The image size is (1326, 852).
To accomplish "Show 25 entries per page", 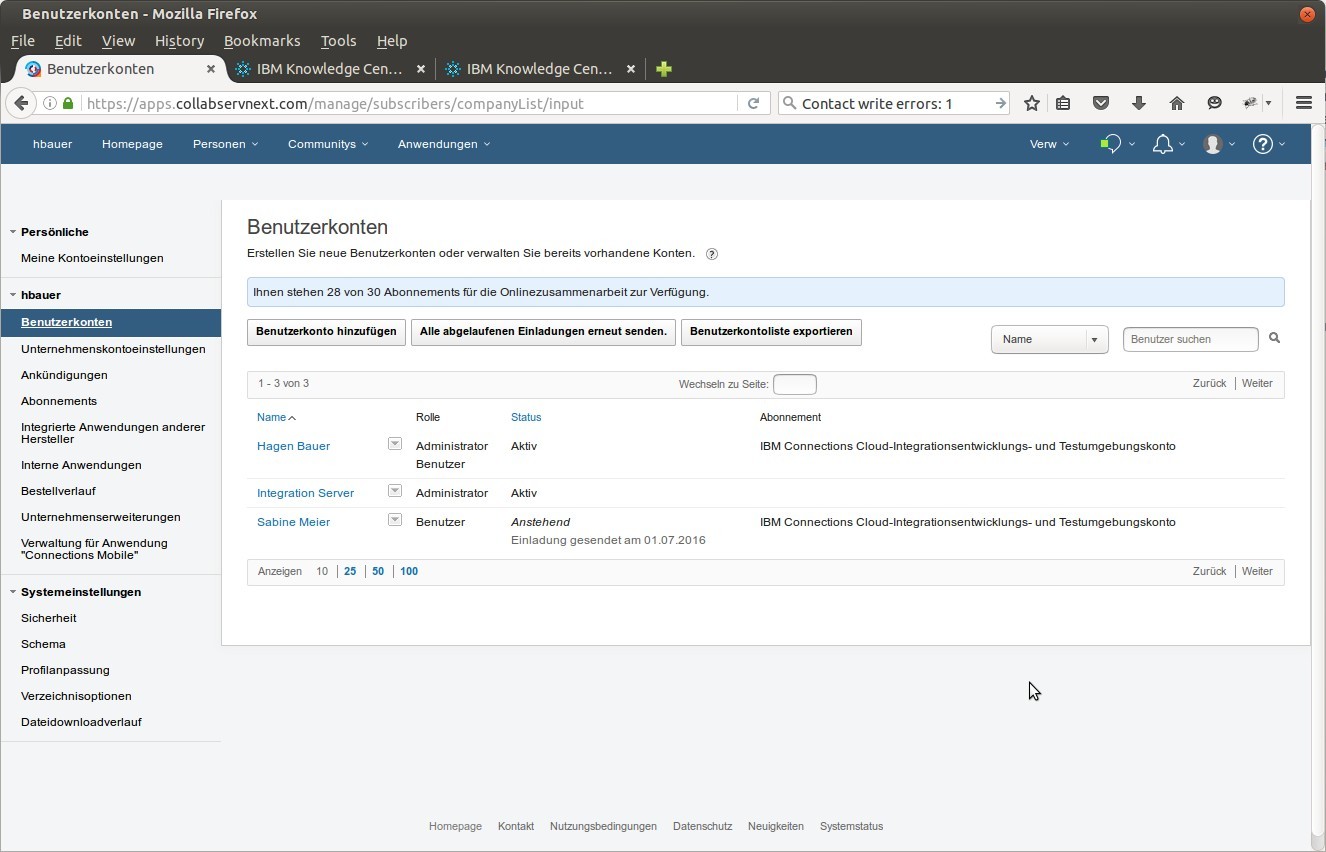I will tap(350, 571).
